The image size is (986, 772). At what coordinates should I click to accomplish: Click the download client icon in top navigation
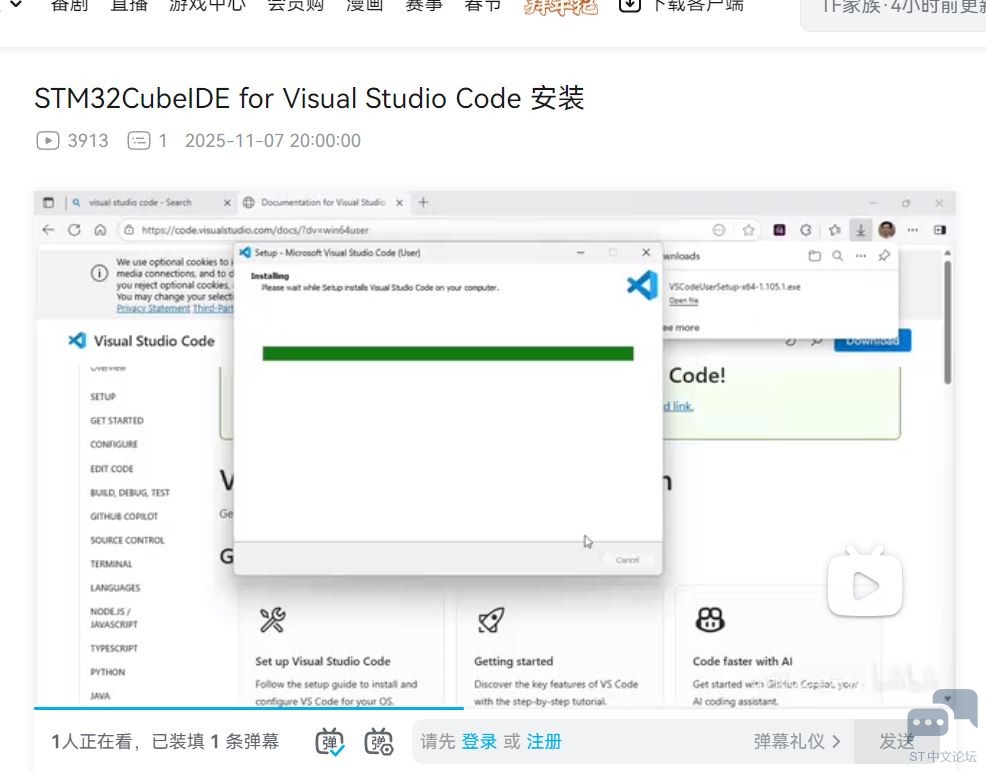point(629,6)
